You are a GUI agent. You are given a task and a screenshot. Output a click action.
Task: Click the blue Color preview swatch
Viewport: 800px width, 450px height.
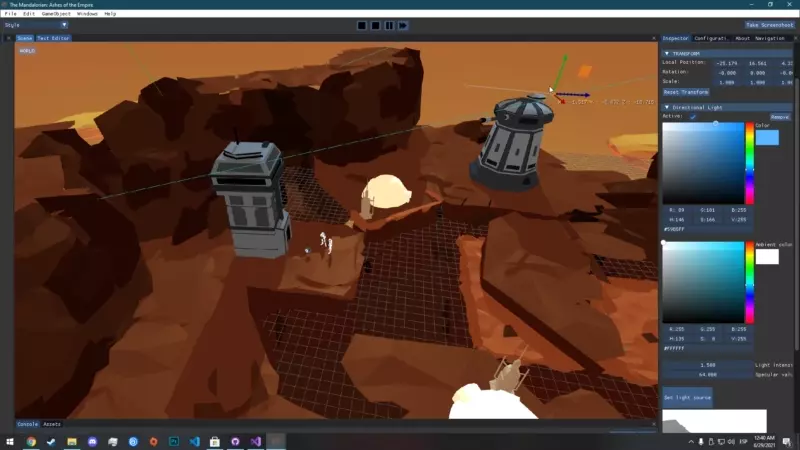(767, 137)
